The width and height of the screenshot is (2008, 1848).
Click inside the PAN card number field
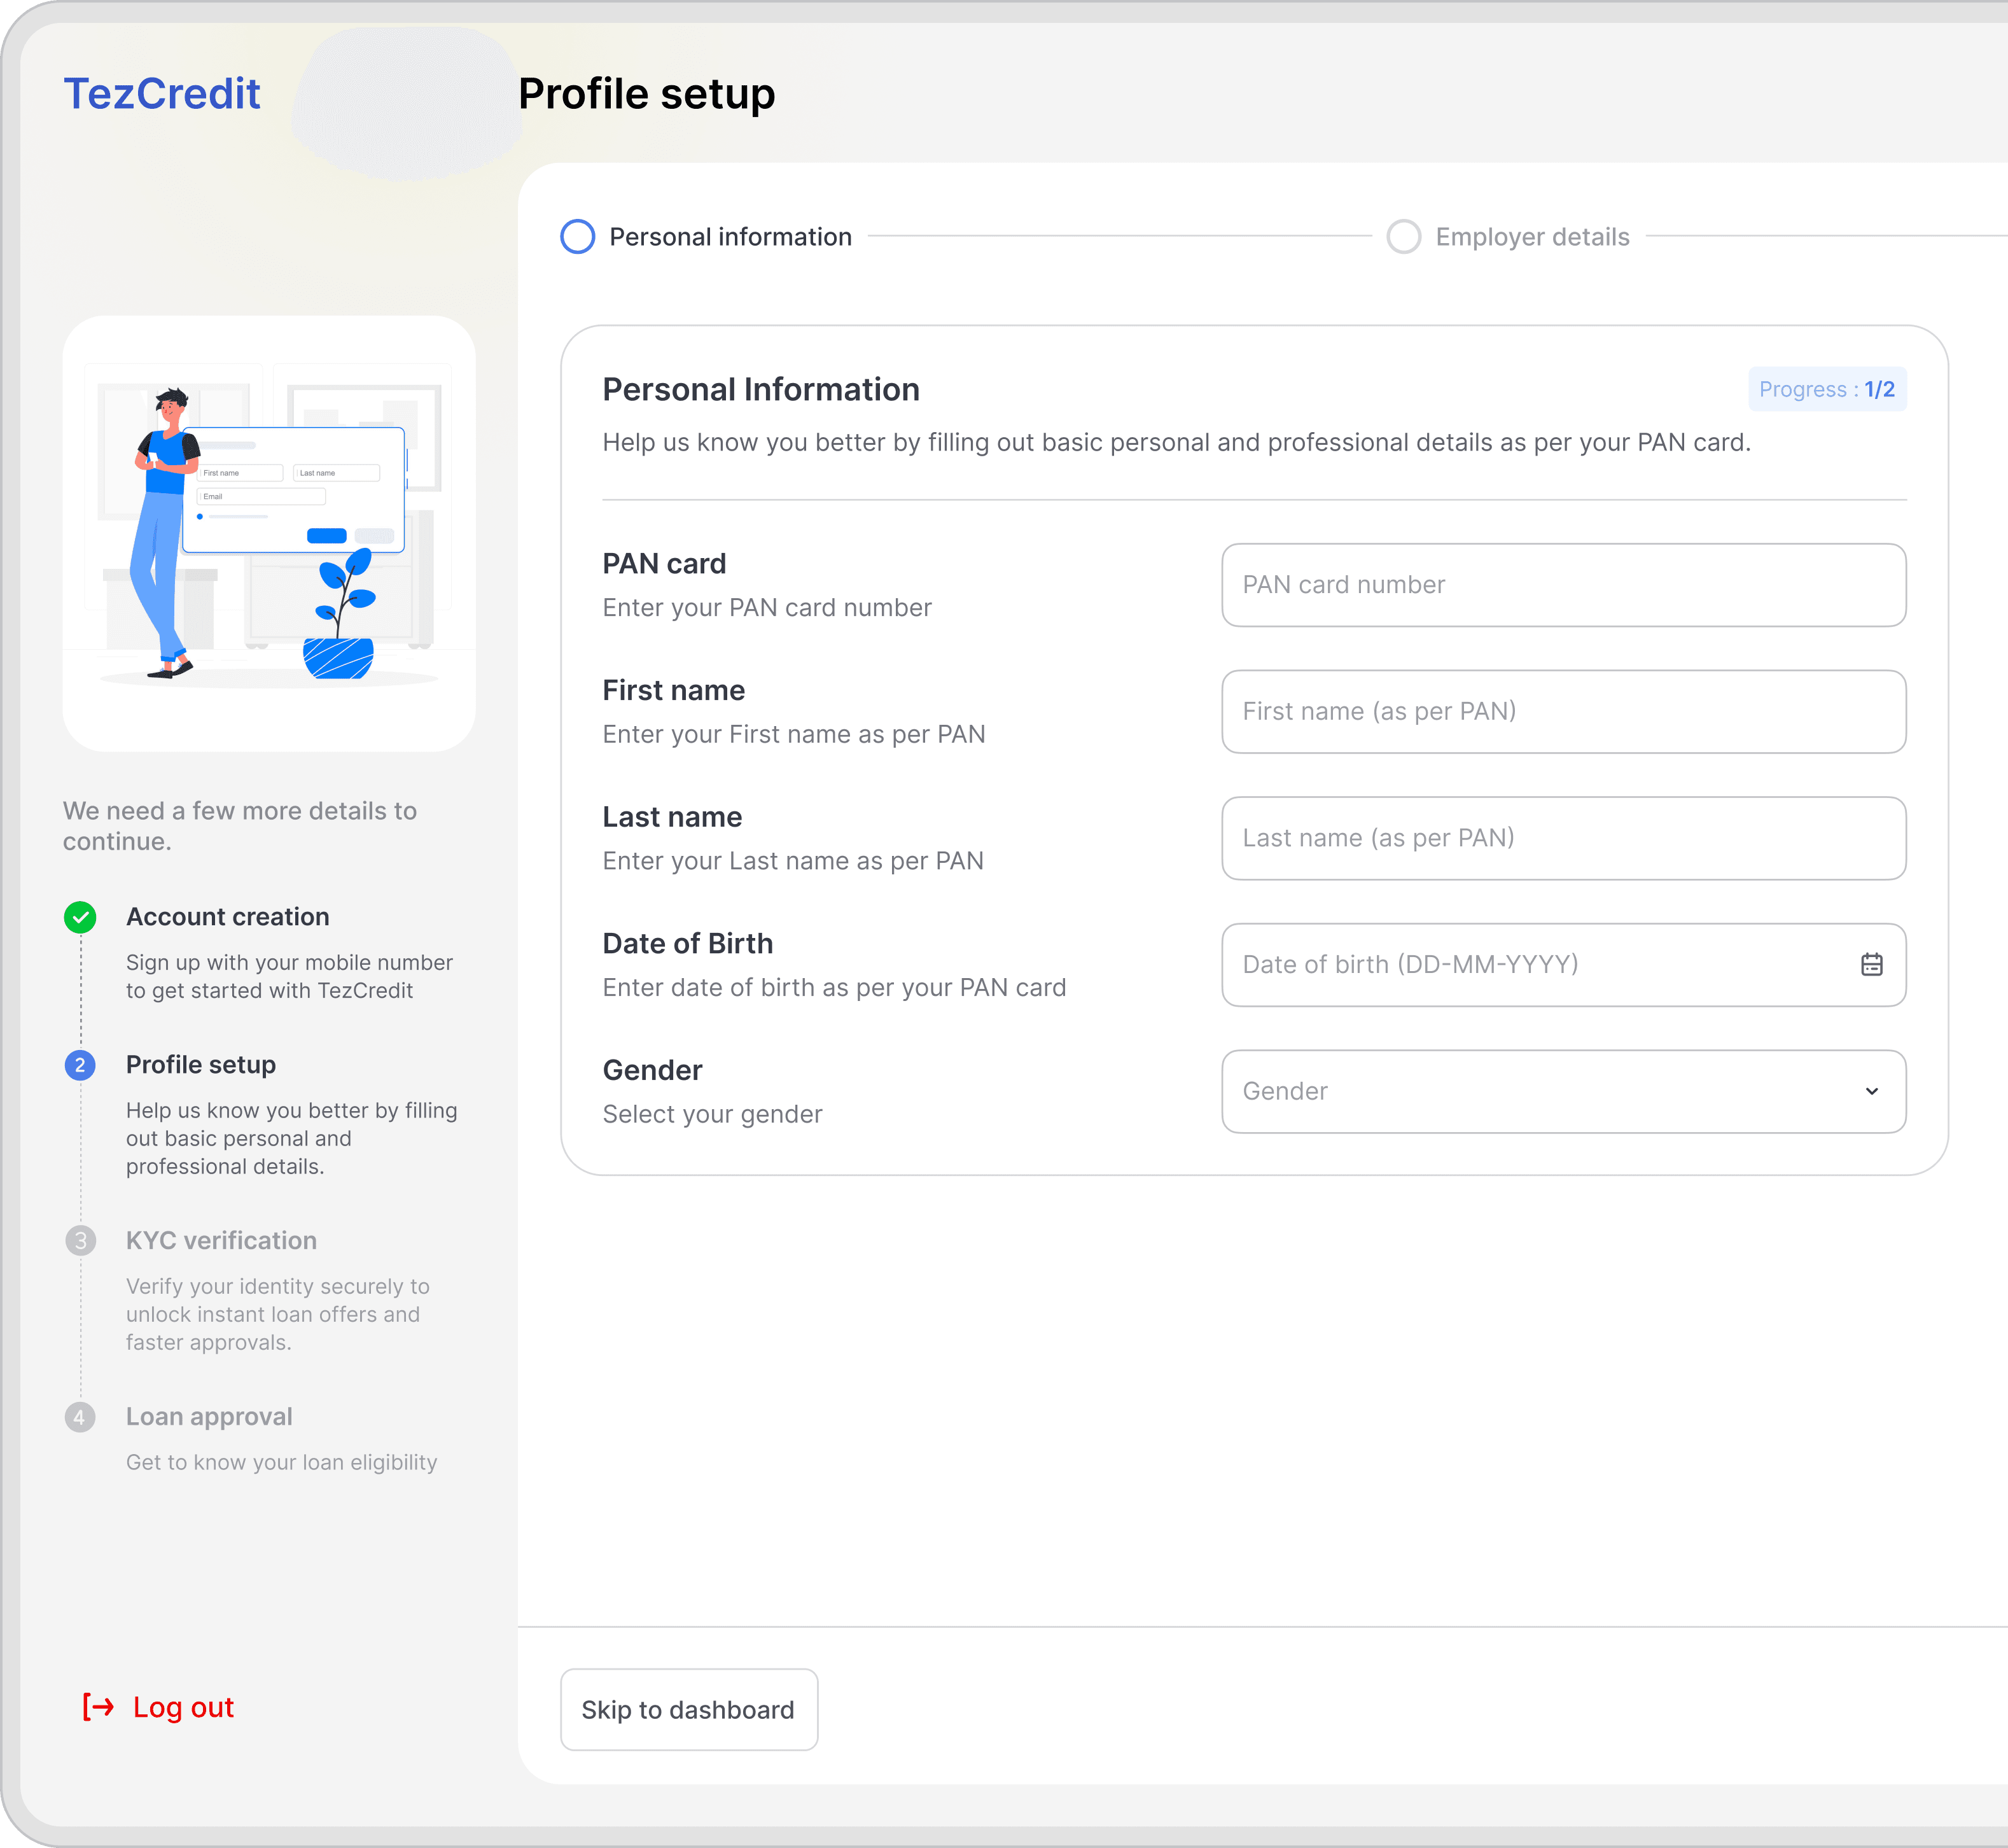1563,585
